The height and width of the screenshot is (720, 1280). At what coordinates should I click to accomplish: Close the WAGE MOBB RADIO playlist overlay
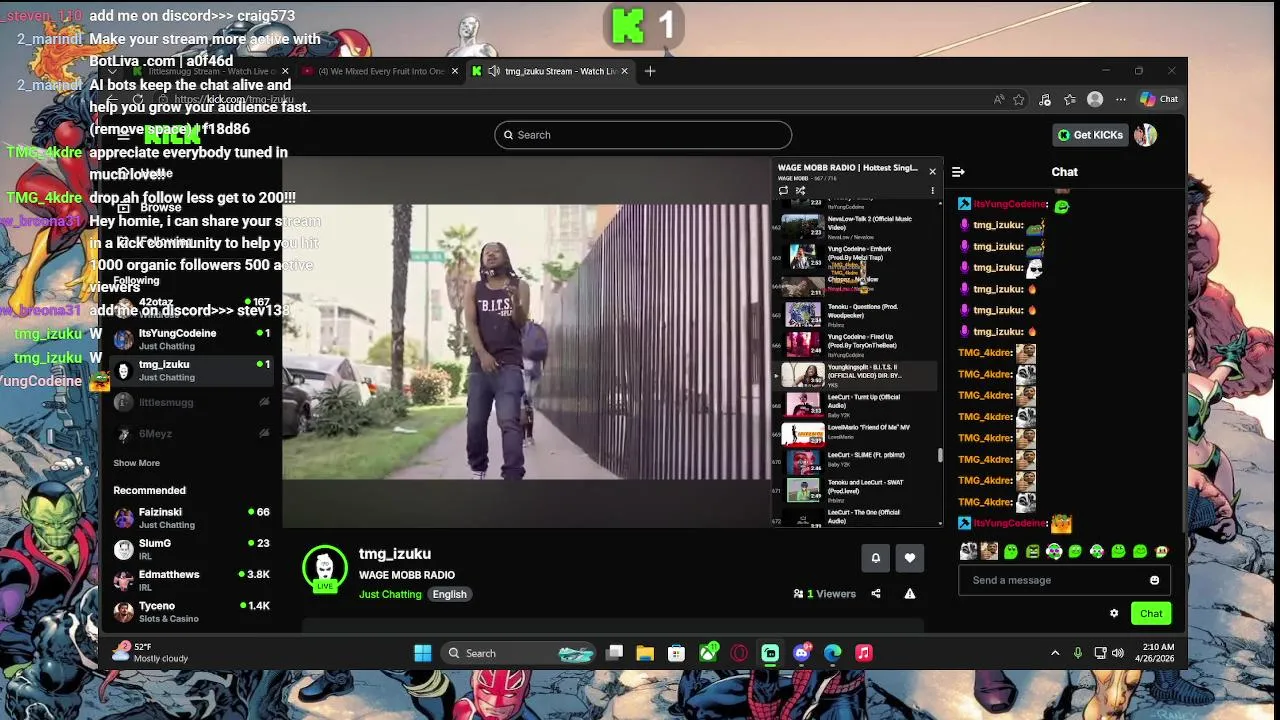932,171
